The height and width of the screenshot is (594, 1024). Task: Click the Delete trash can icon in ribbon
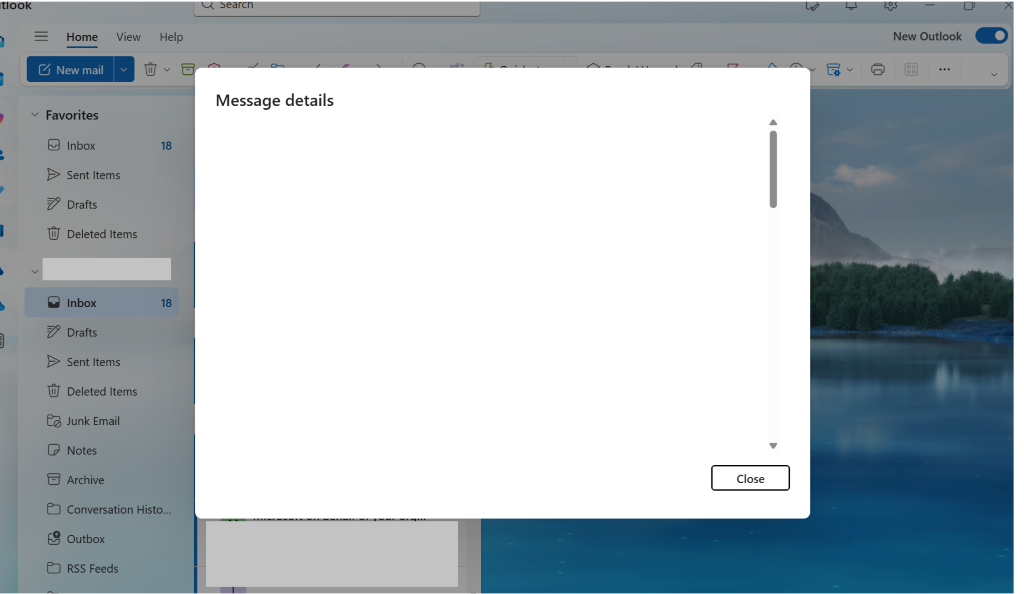tap(150, 69)
